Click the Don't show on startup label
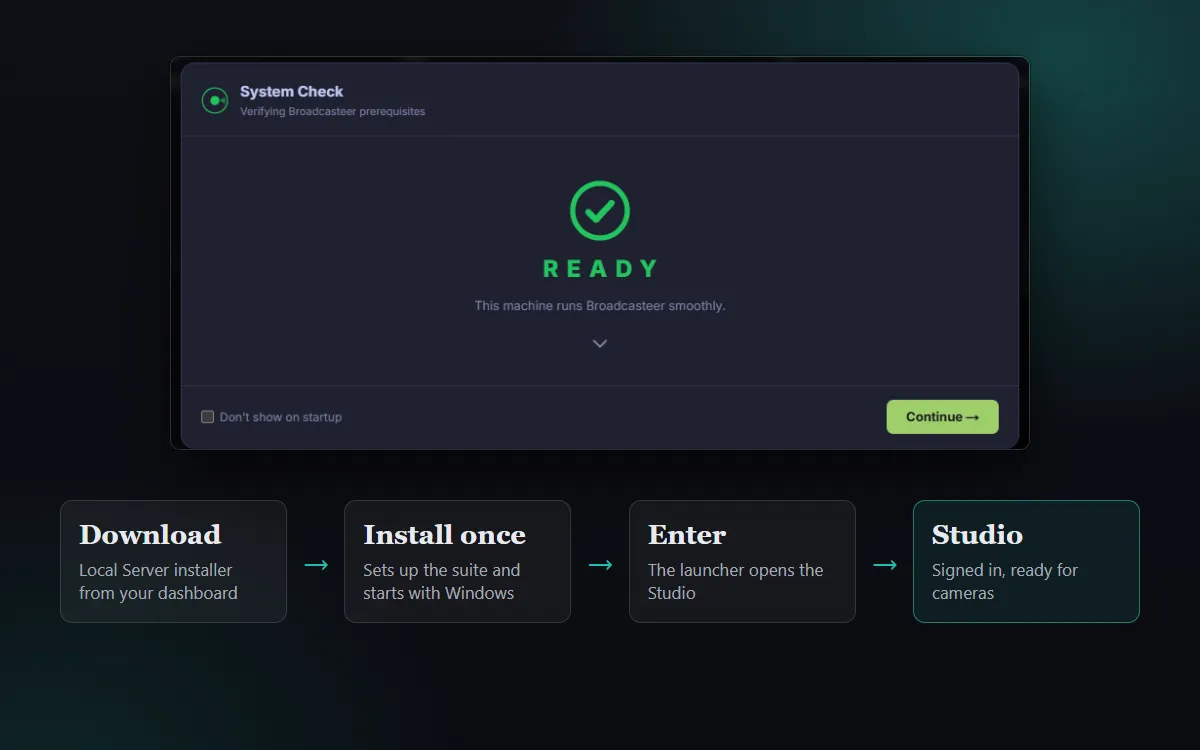1200x750 pixels. [281, 417]
